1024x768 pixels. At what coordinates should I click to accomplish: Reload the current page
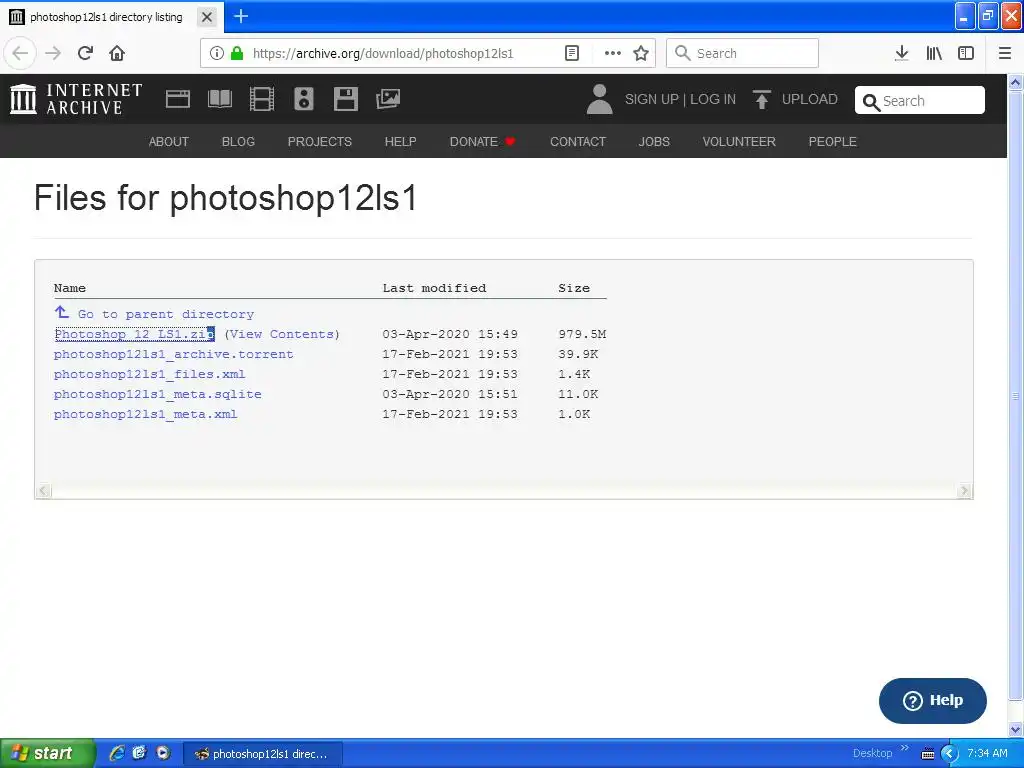(85, 53)
